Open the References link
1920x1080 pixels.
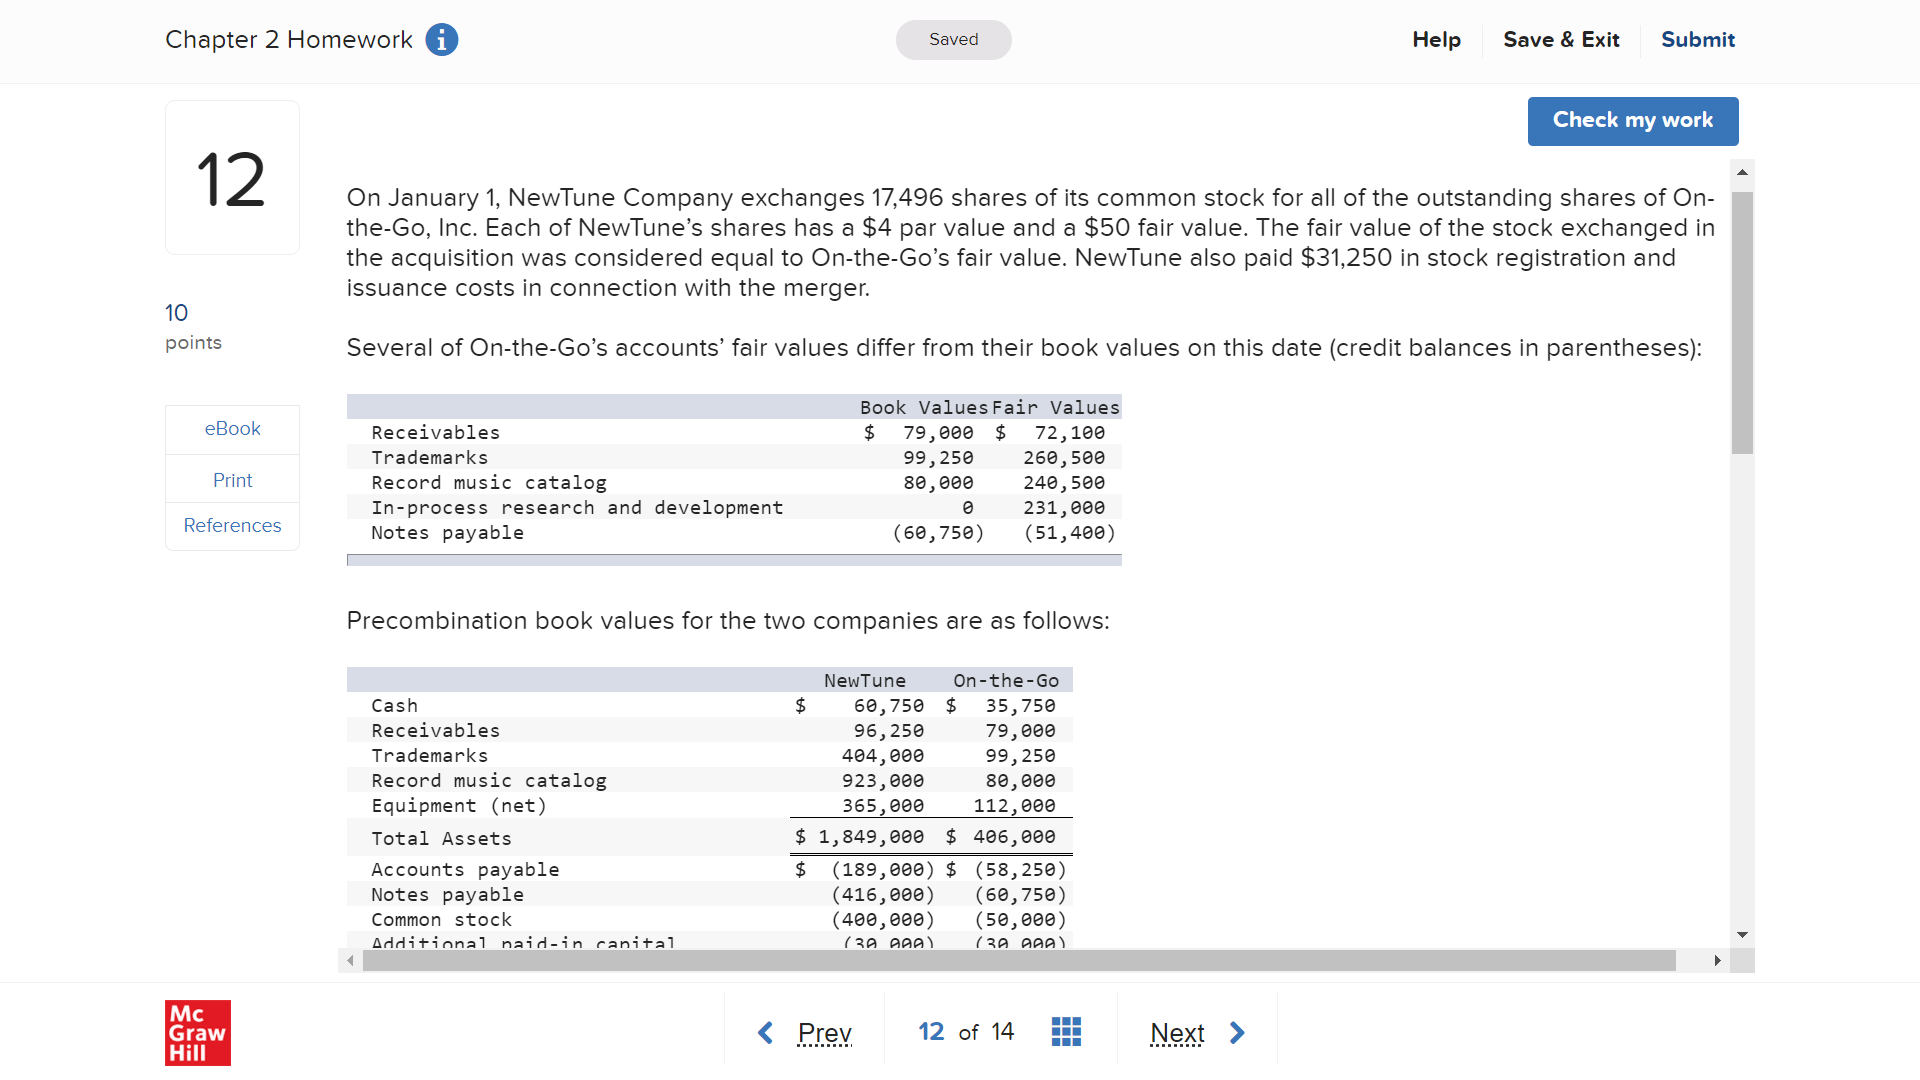tap(232, 526)
